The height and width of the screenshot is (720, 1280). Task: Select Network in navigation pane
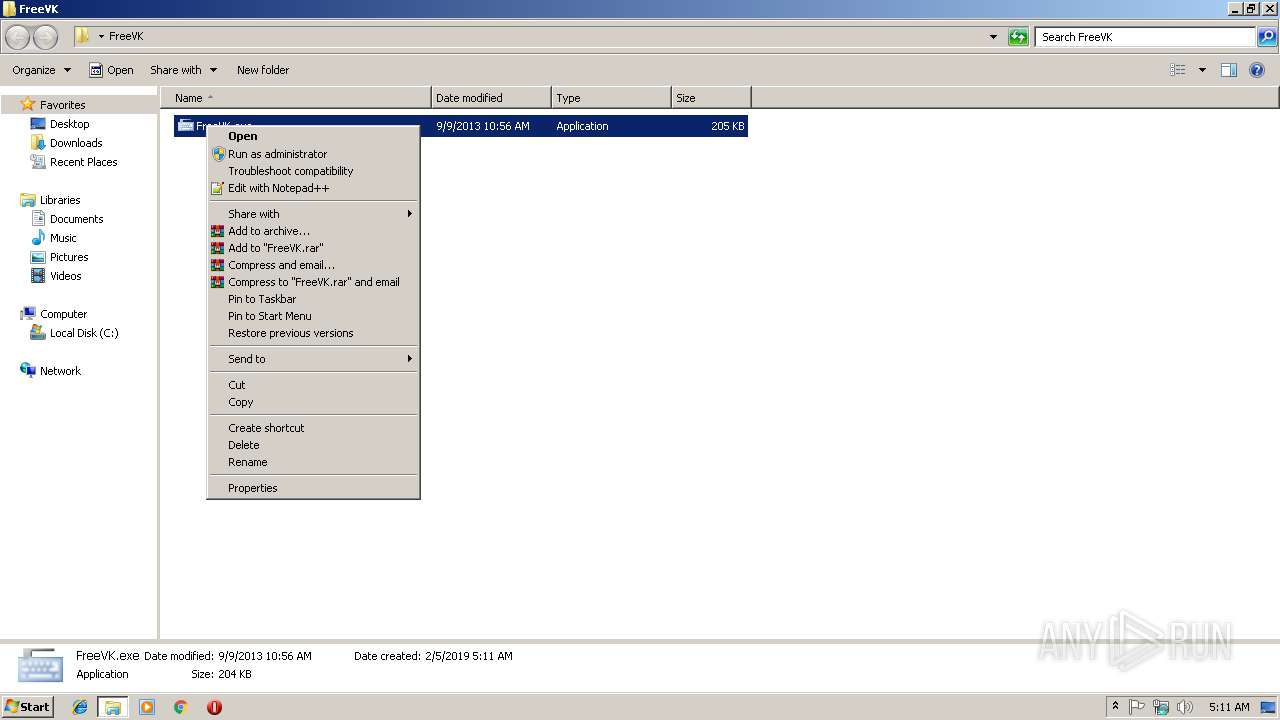pyautogui.click(x=60, y=371)
